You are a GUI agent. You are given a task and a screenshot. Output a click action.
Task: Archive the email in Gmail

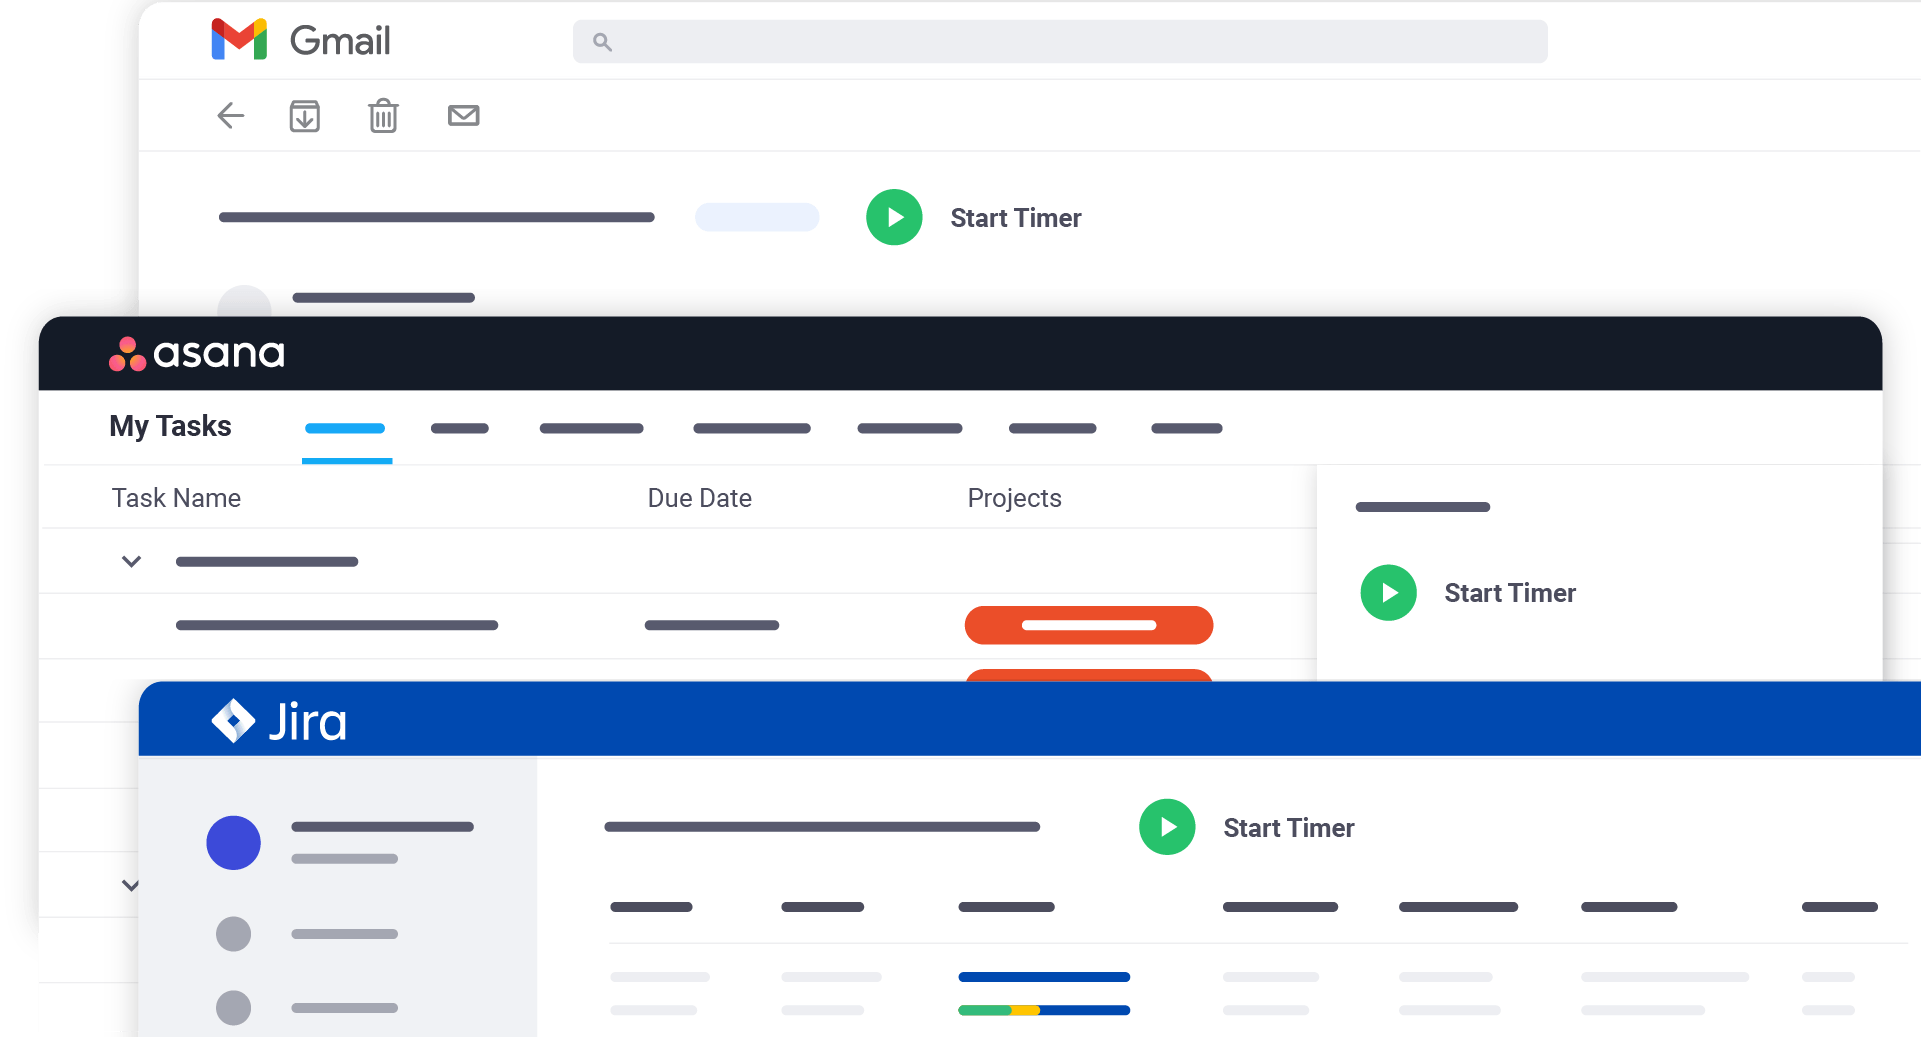[305, 116]
